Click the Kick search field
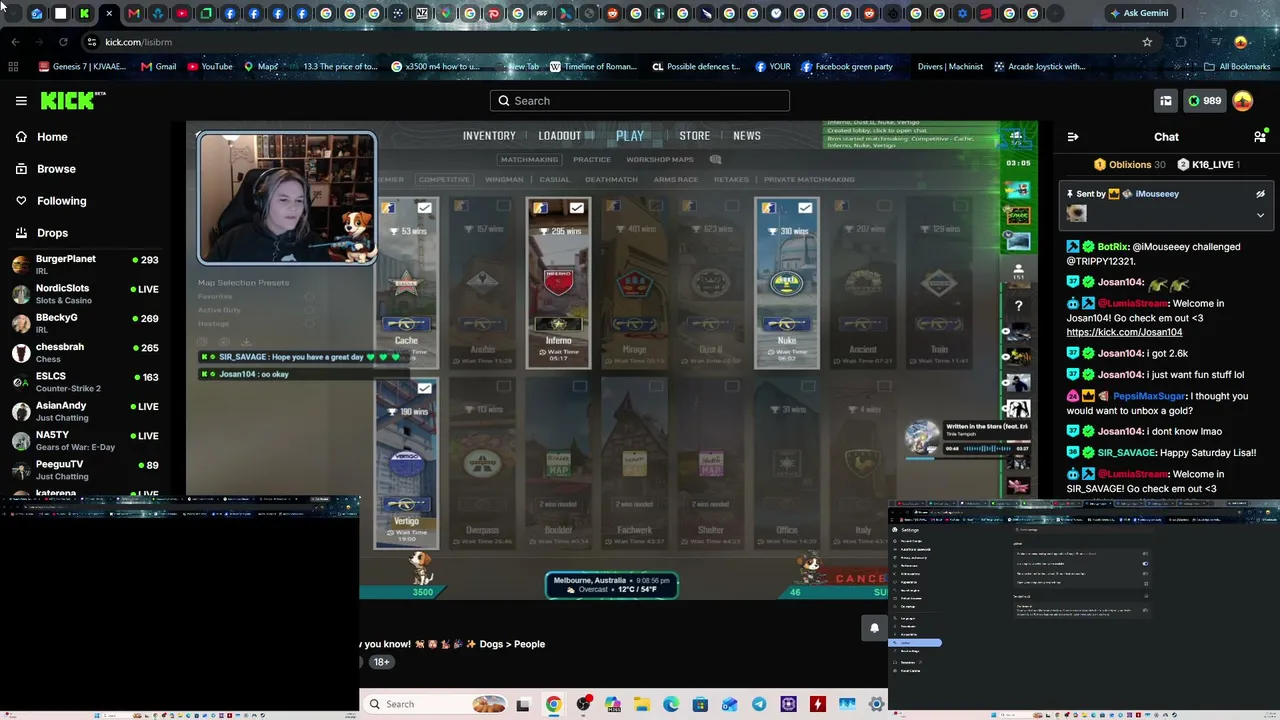This screenshot has width=1280, height=720. (x=640, y=101)
